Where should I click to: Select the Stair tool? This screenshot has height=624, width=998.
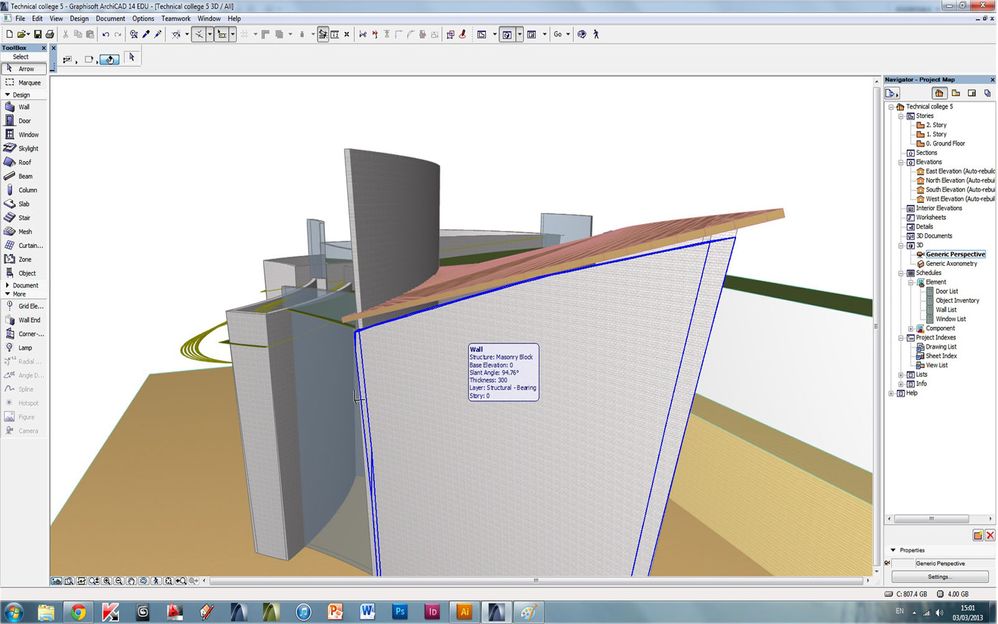click(x=23, y=217)
